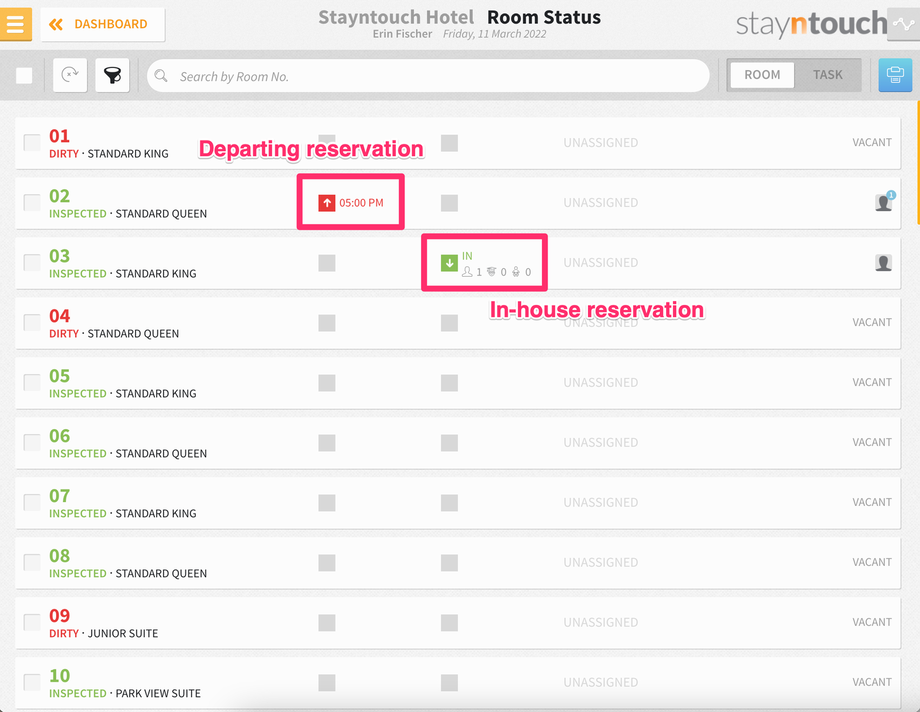
Task: Click the 05:00 PM departure time
Action: (361, 203)
